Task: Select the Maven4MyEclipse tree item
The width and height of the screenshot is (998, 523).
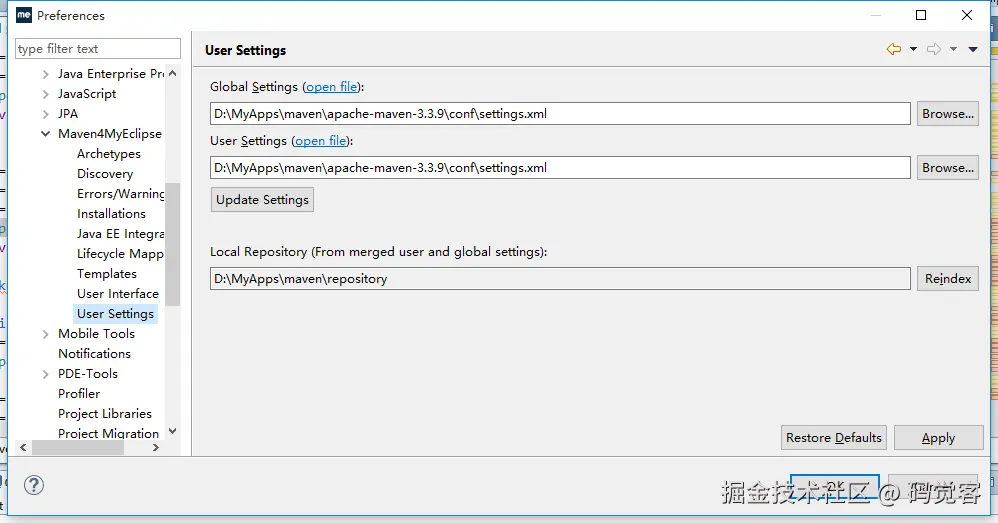Action: click(x=109, y=134)
